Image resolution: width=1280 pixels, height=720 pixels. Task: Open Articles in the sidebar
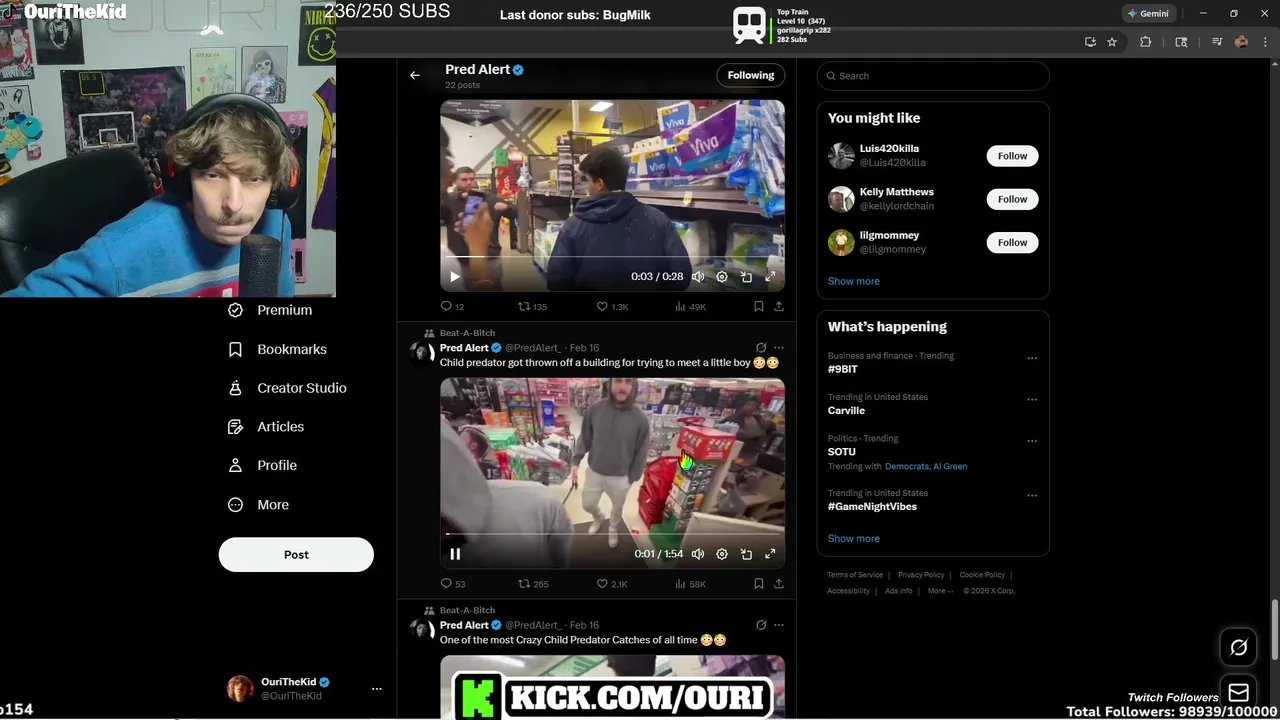coord(266,427)
